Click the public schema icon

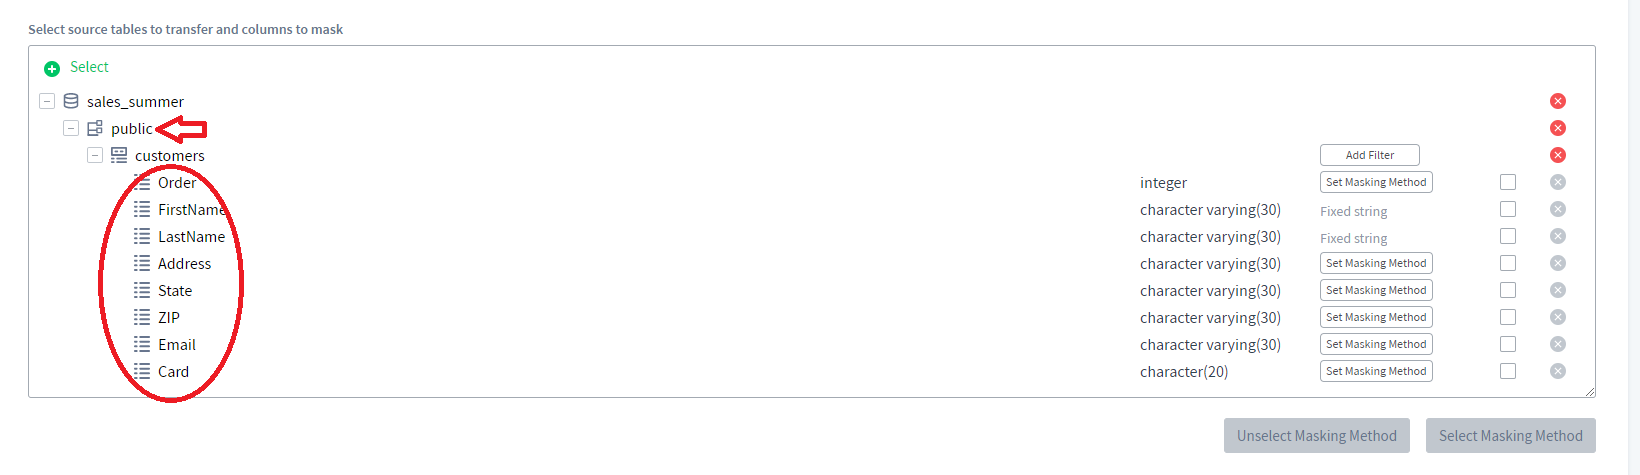[x=95, y=128]
